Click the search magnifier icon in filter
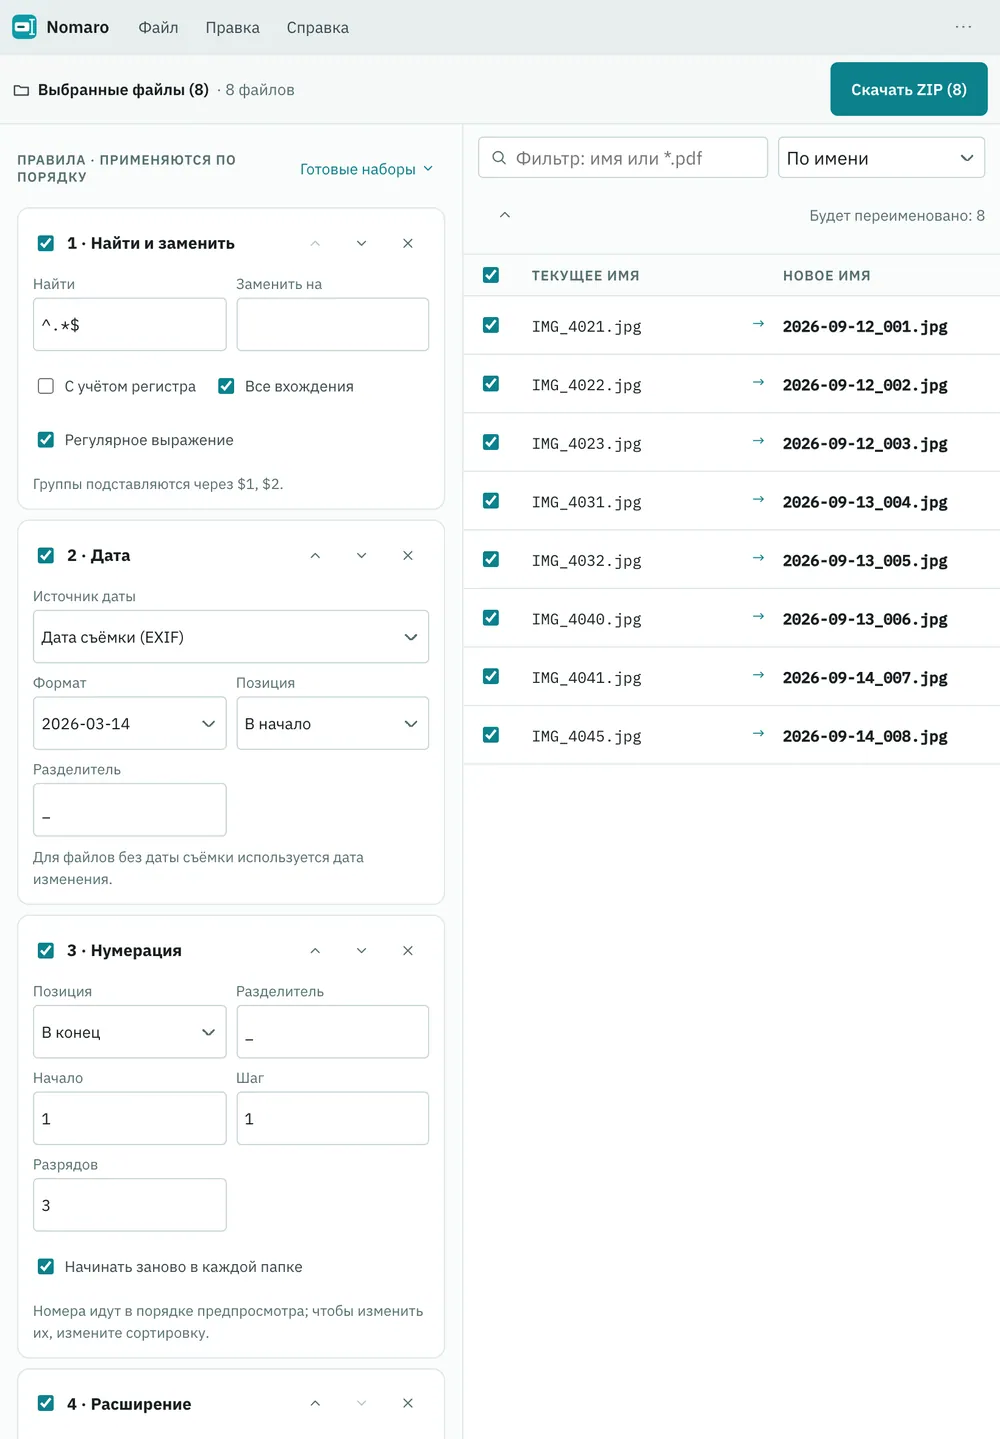The width and height of the screenshot is (1000, 1439). click(499, 158)
